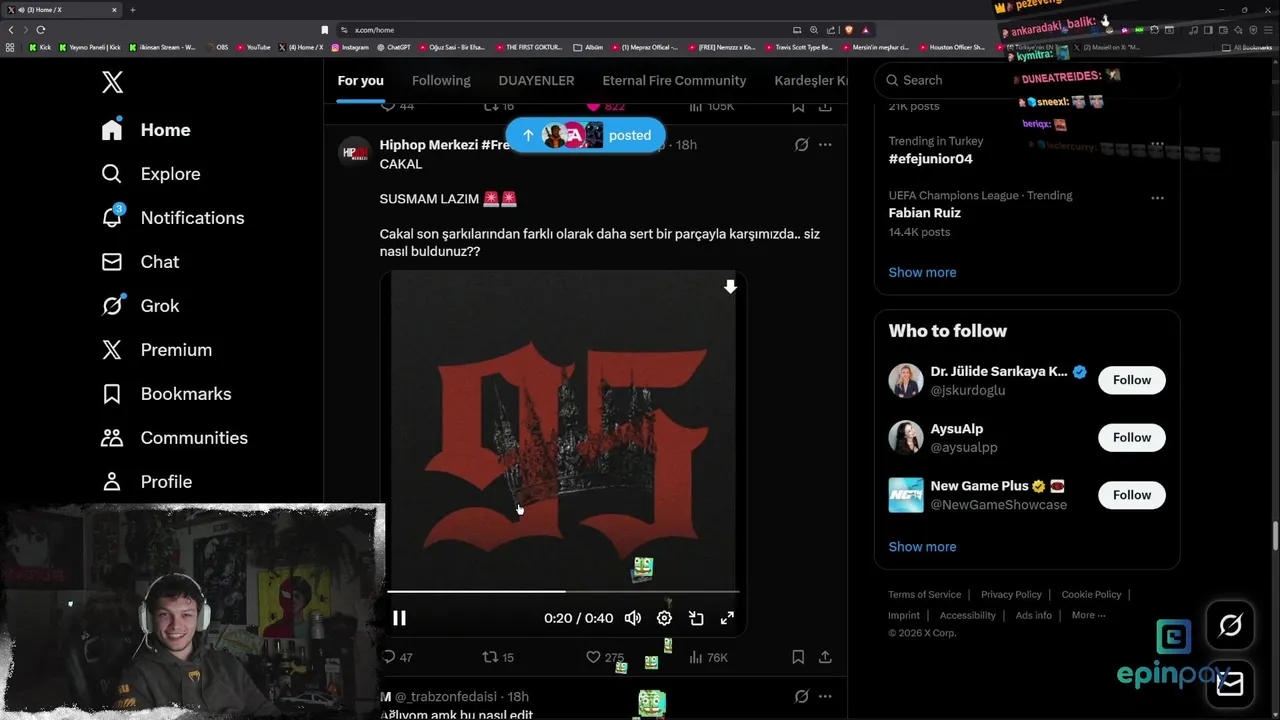The width and height of the screenshot is (1280, 720).
Task: Click Grok icon on _trabzonfedaisi post
Action: click(x=801, y=697)
